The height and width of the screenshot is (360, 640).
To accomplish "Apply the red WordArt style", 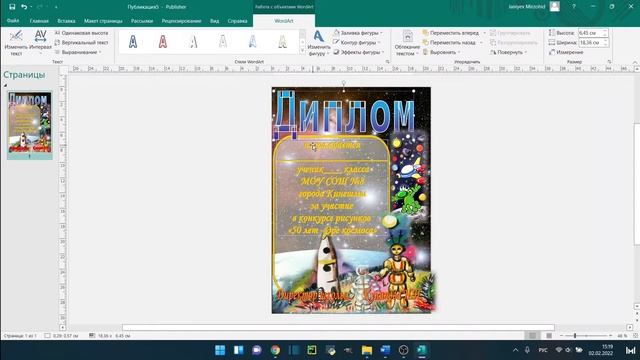I will coord(163,42).
